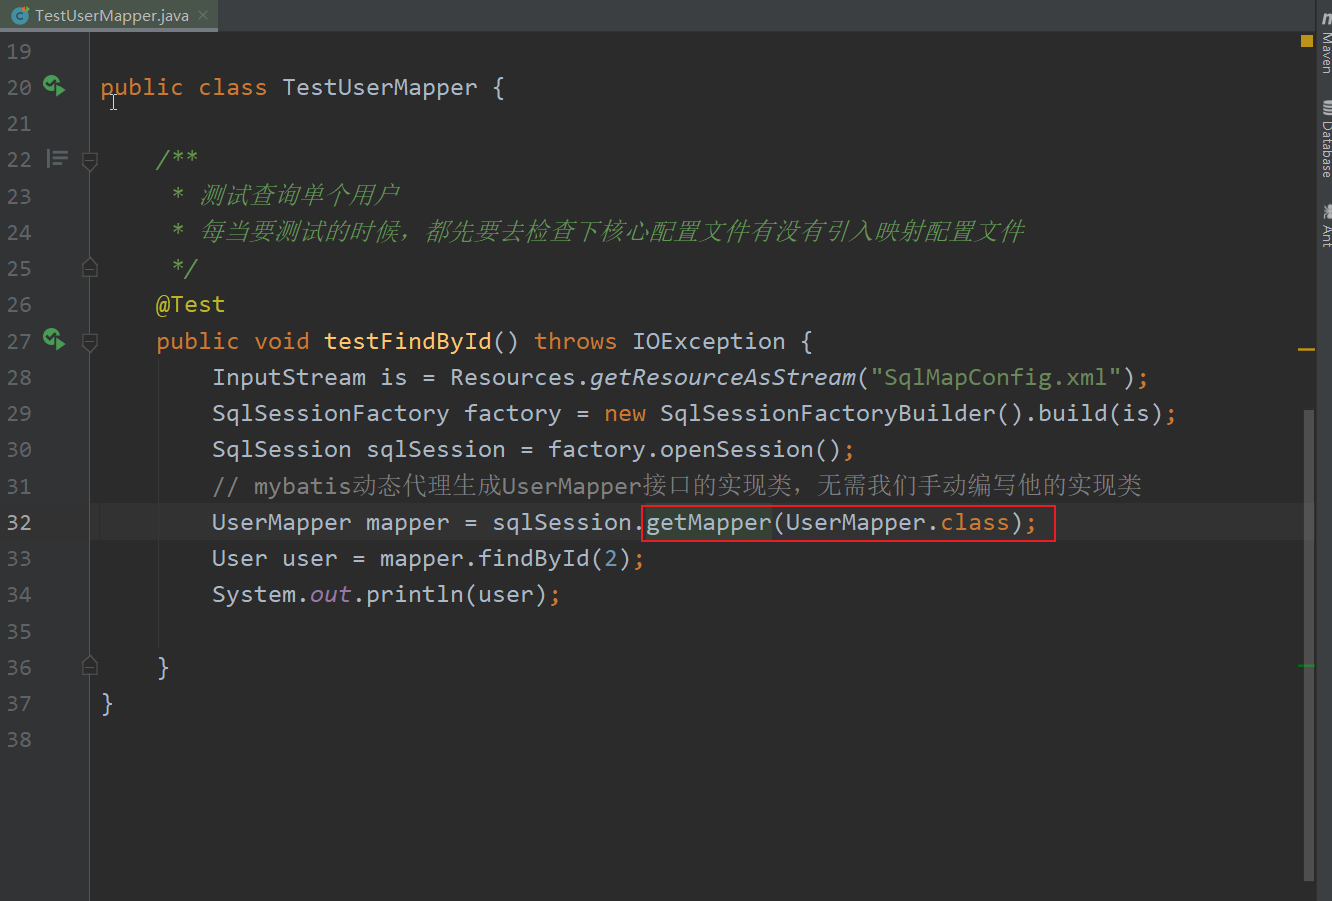Click the comment on line 31 about mybatis
1332x901 pixels.
click(676, 485)
